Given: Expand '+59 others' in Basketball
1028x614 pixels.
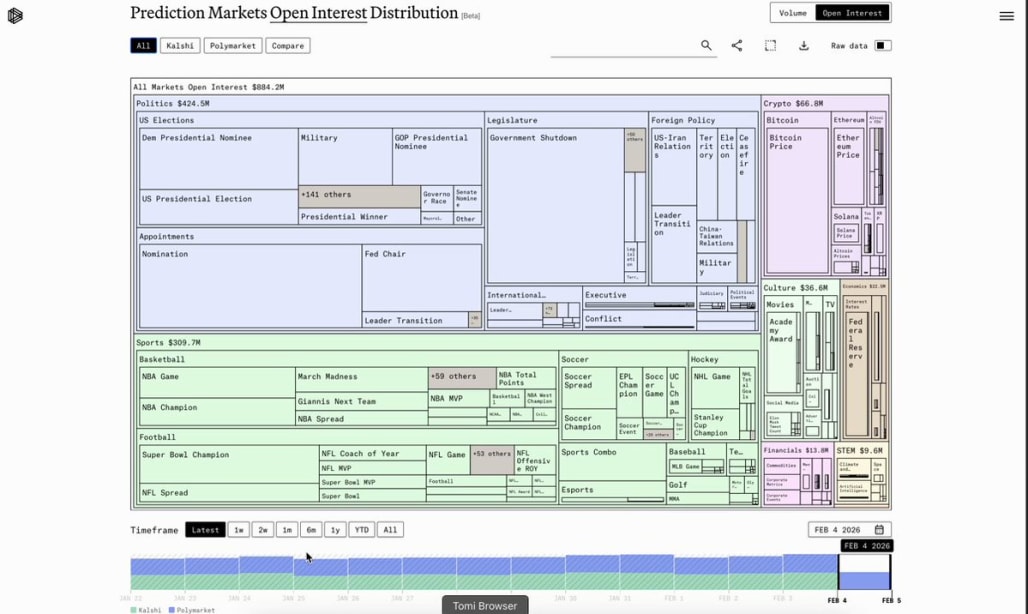Looking at the screenshot, I should tap(461, 378).
